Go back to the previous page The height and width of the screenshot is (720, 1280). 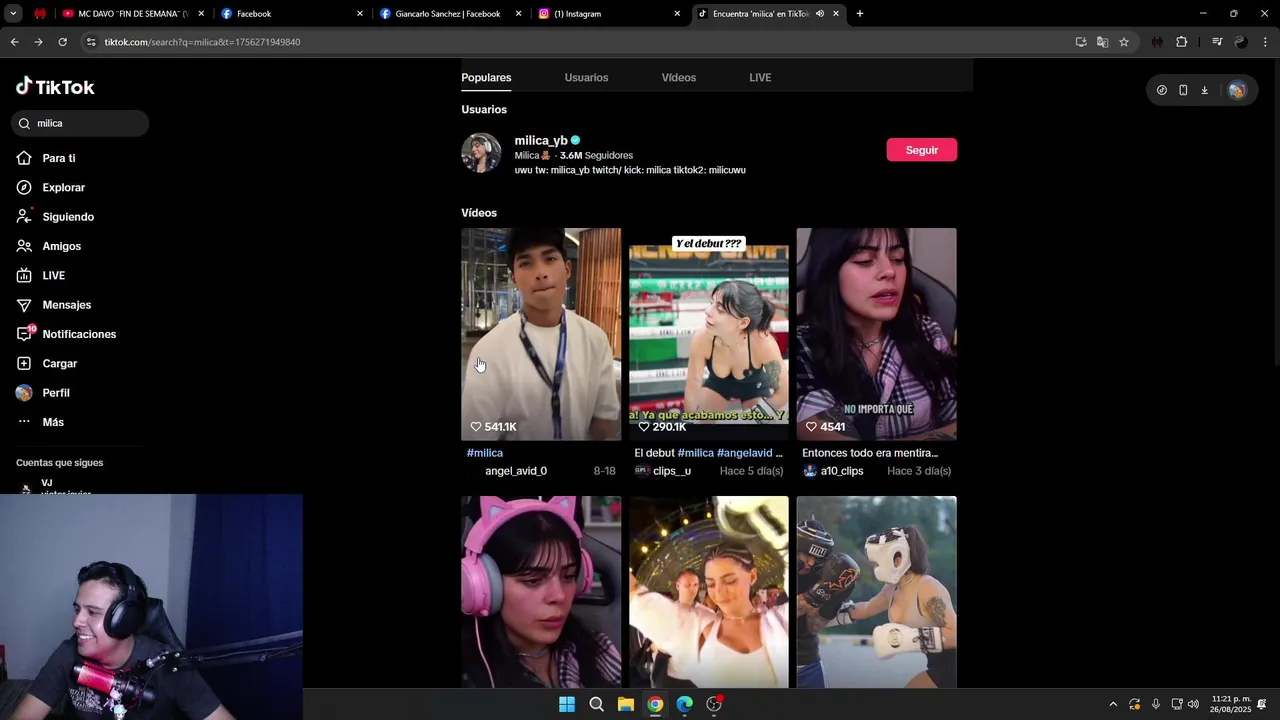coord(14,42)
